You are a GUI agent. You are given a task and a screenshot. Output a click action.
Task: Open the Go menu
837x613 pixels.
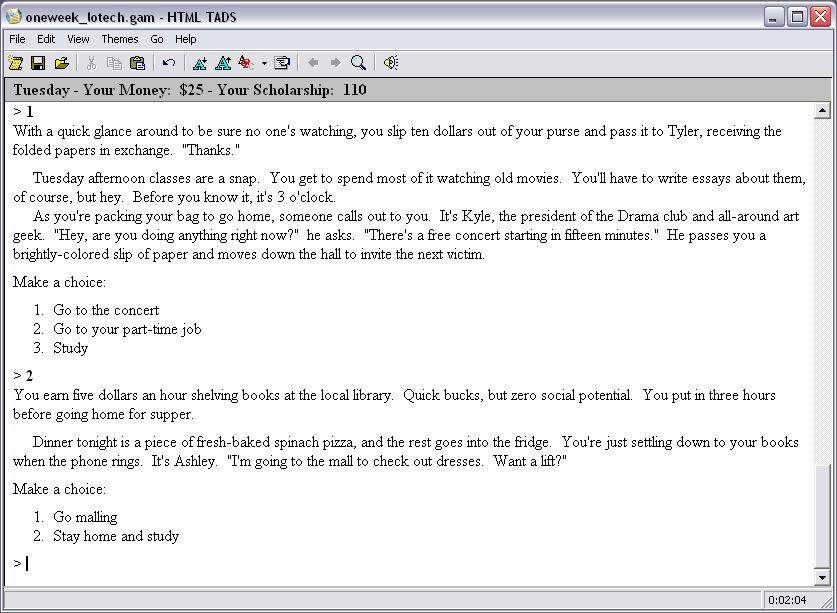156,39
